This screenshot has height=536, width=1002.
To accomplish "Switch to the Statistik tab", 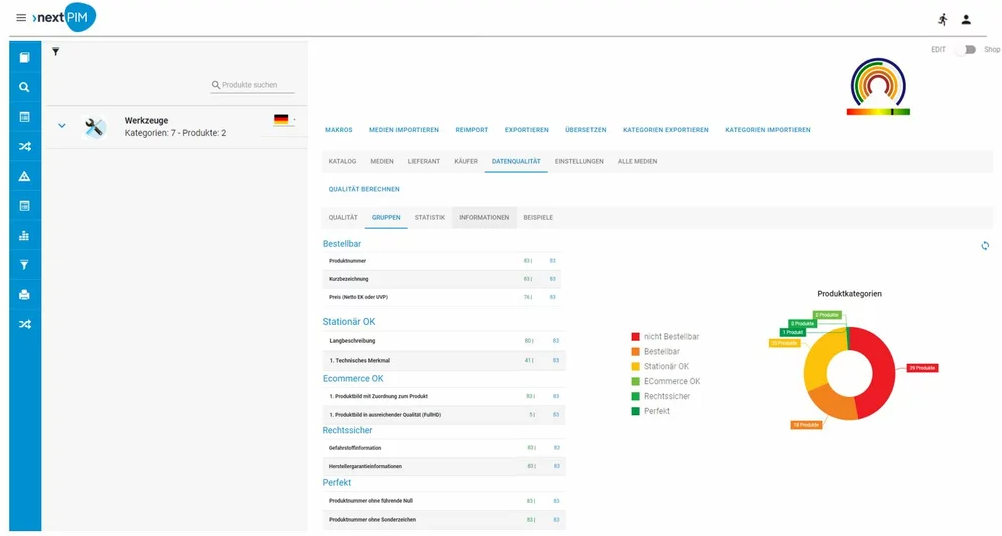I will coord(429,217).
